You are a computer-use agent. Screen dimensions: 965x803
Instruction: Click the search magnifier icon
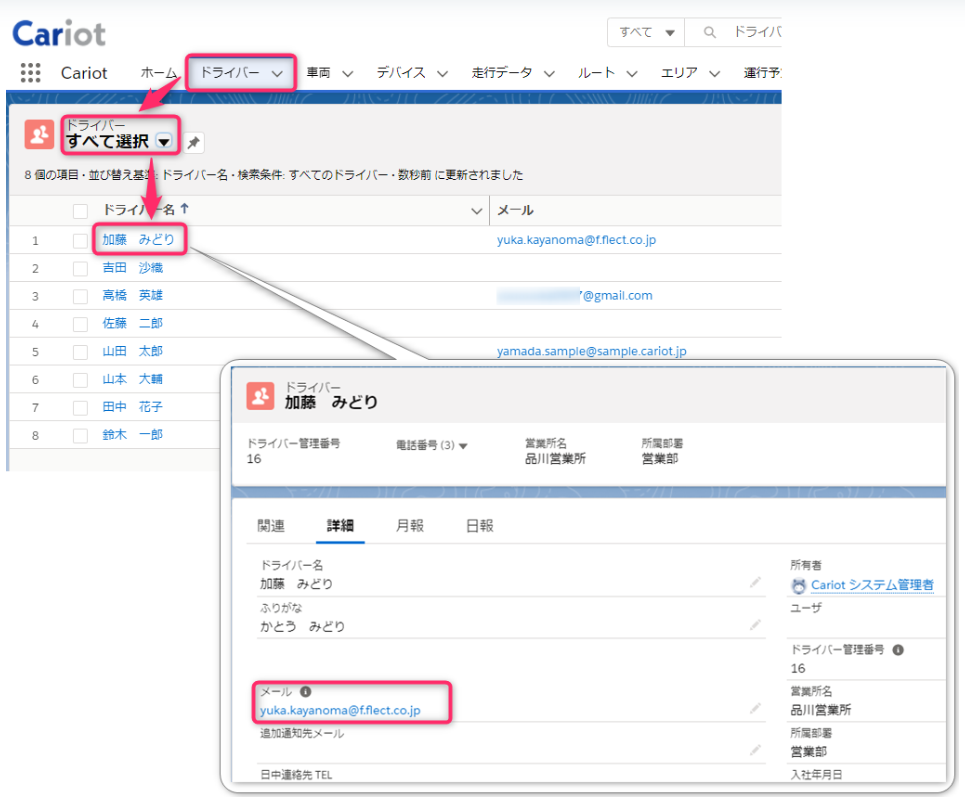[710, 32]
